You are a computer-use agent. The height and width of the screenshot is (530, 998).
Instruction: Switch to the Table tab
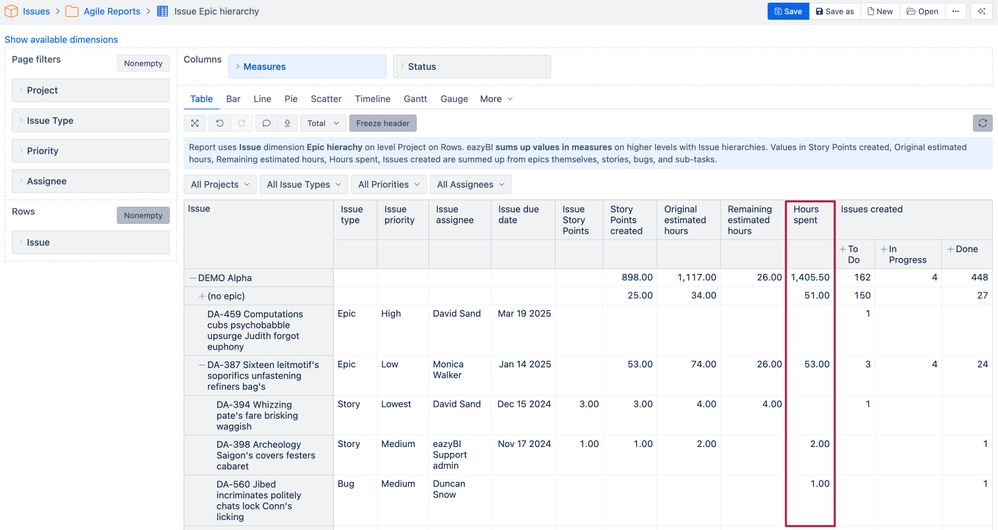[x=201, y=99]
